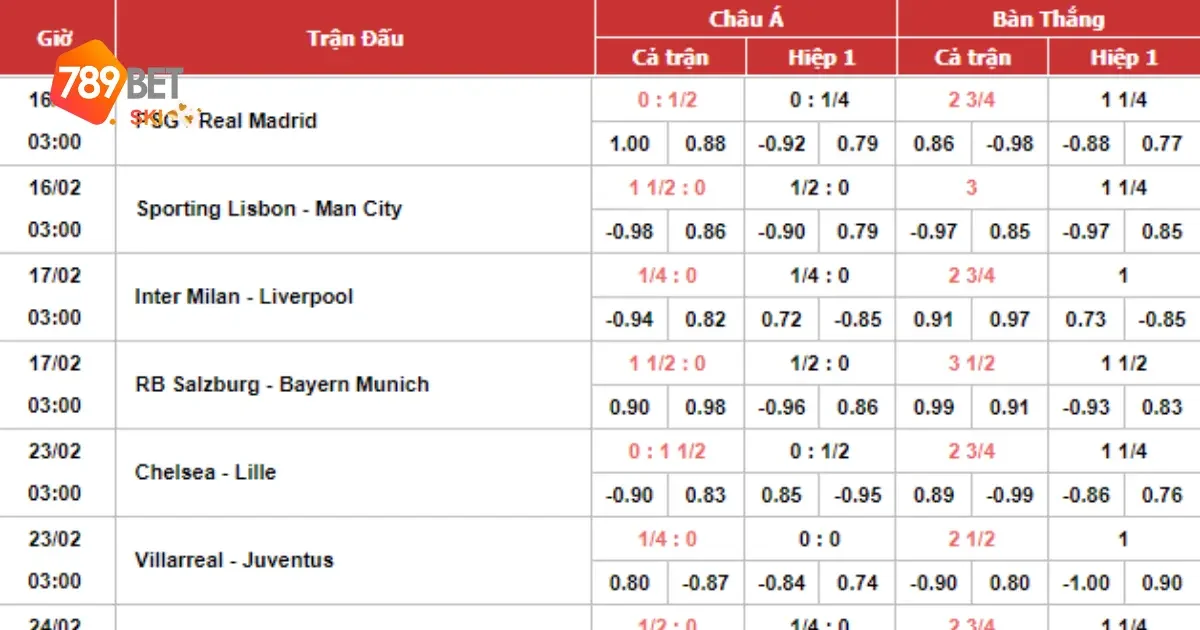
Task: Pick the 1.00 odds for PSG - Real Madrid
Action: 629,144
